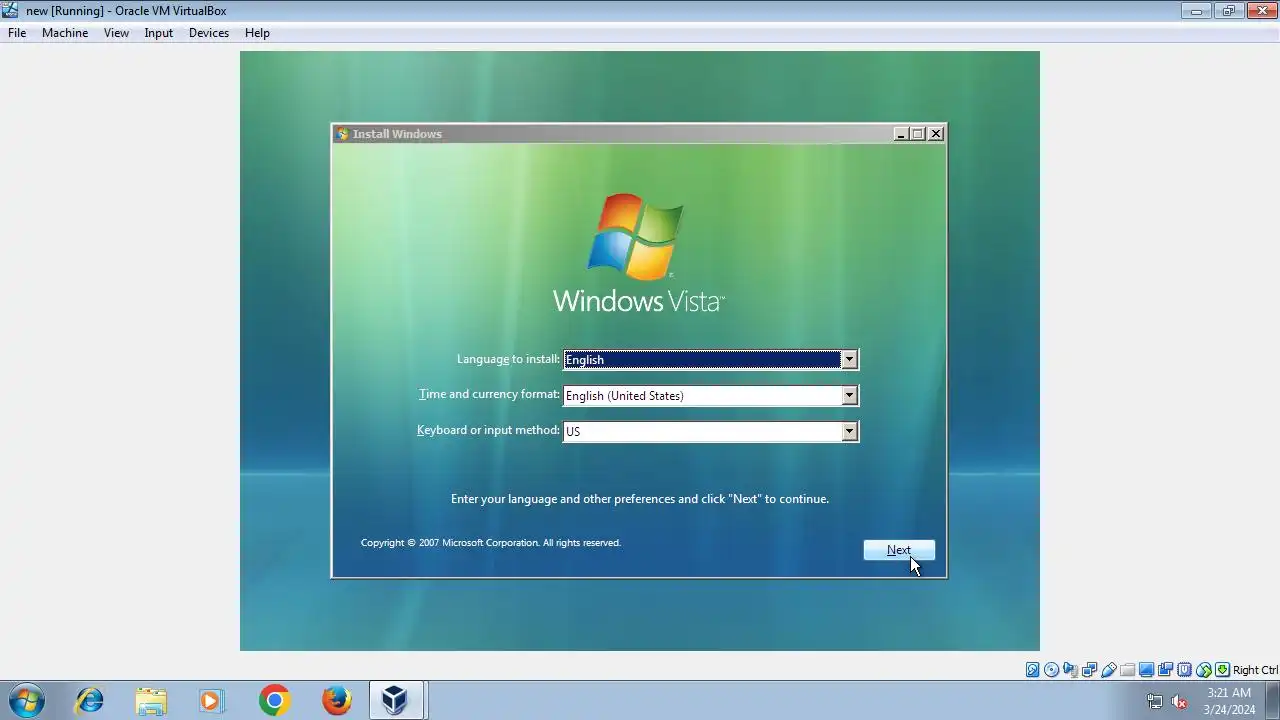Click the hard disk activity indicator icon
Image resolution: width=1280 pixels, height=720 pixels.
1033,670
